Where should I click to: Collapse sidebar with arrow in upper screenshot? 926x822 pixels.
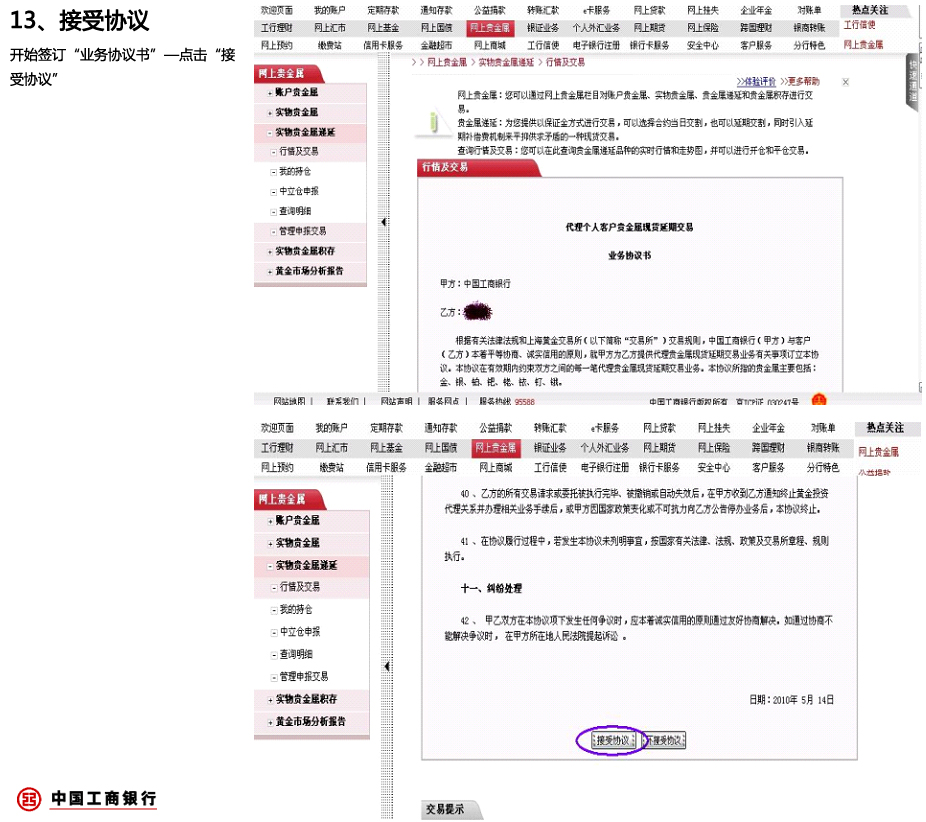point(384,222)
